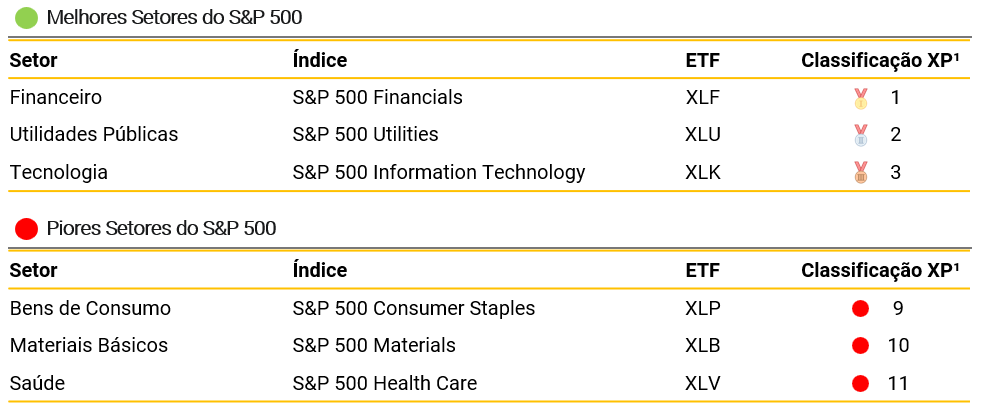Viewport: 982px width, 413px height.
Task: Select the XLP ticker cell
Action: pyautogui.click(x=702, y=308)
